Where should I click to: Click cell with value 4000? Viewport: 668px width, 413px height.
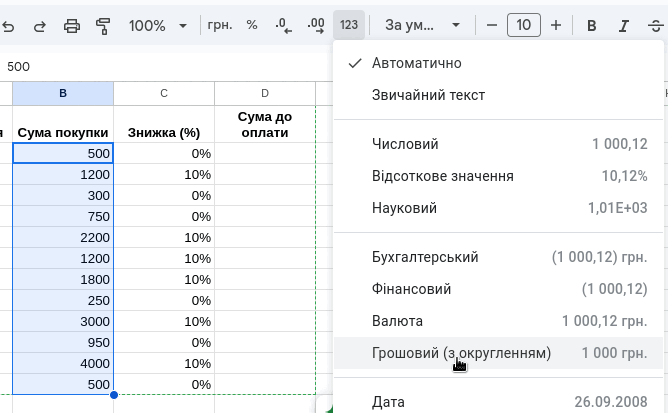(63, 364)
